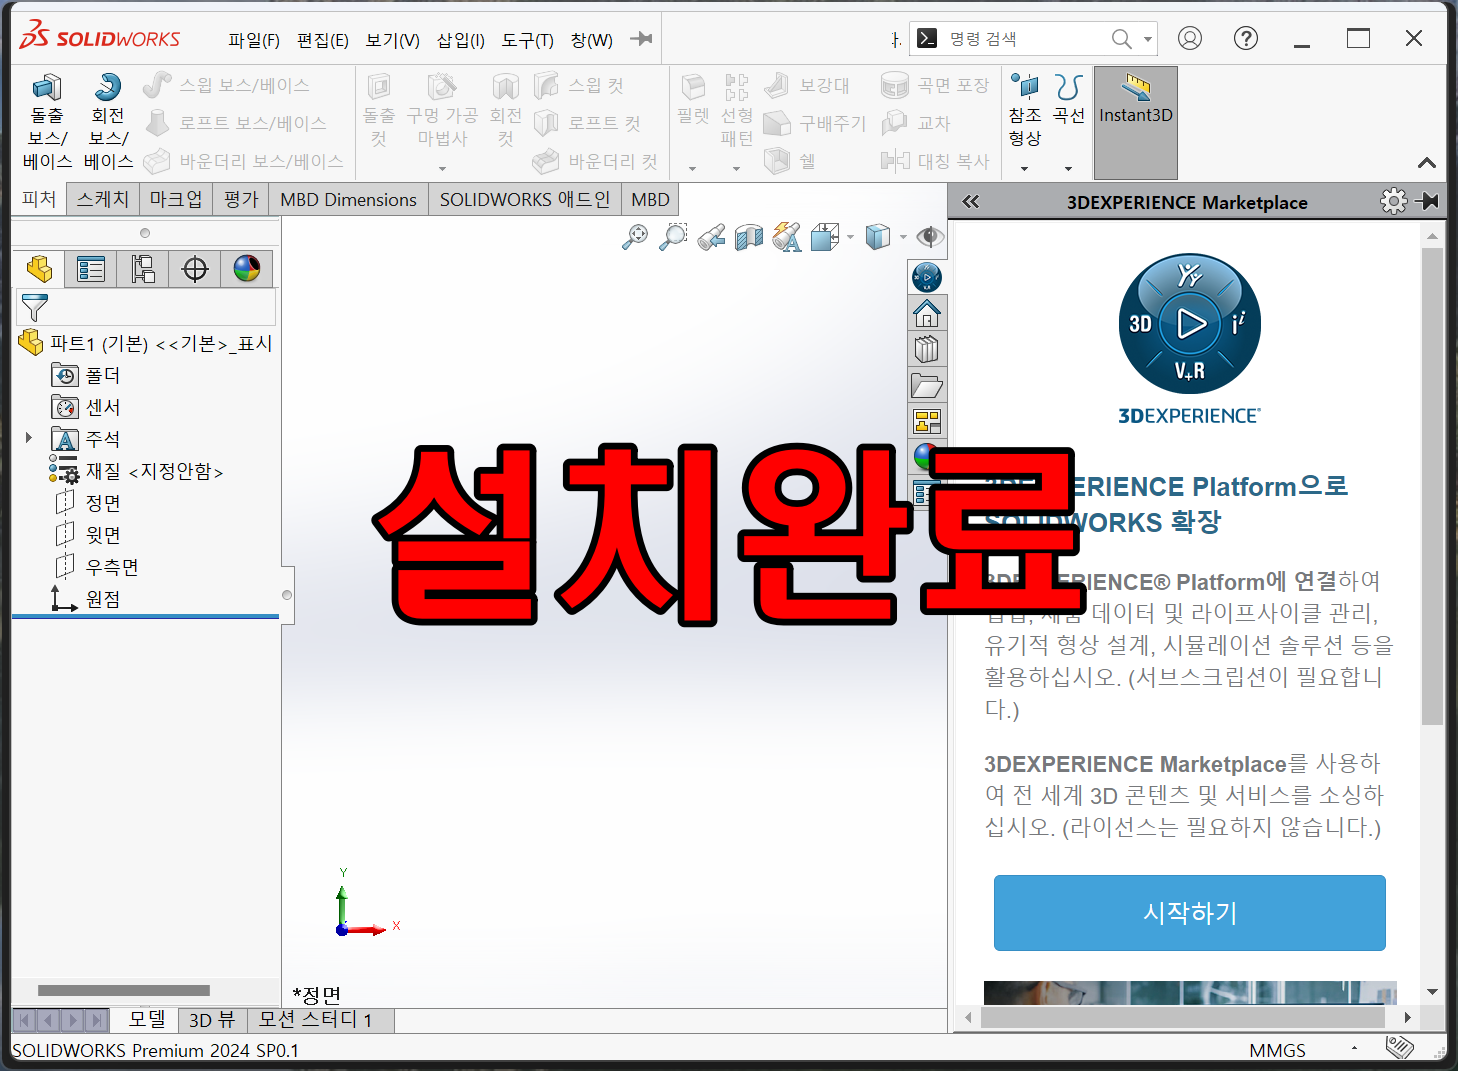Open Display Style dropdown arrow

(x=902, y=238)
